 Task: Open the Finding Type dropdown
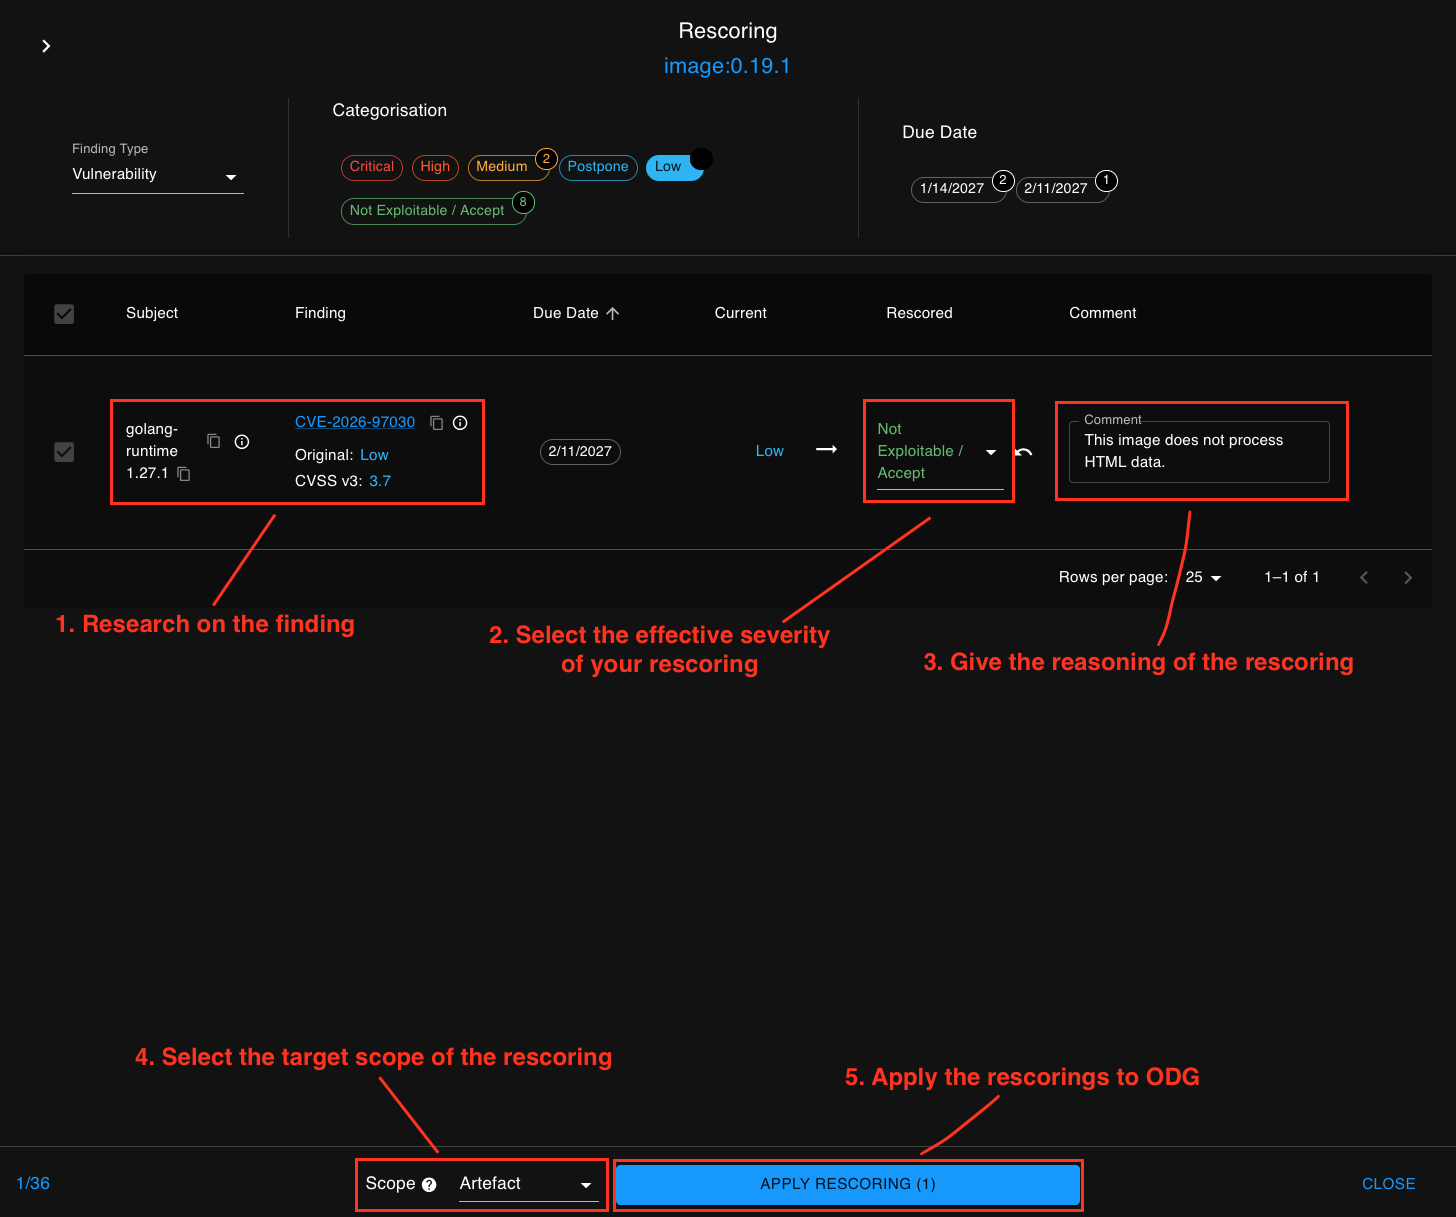click(x=158, y=175)
